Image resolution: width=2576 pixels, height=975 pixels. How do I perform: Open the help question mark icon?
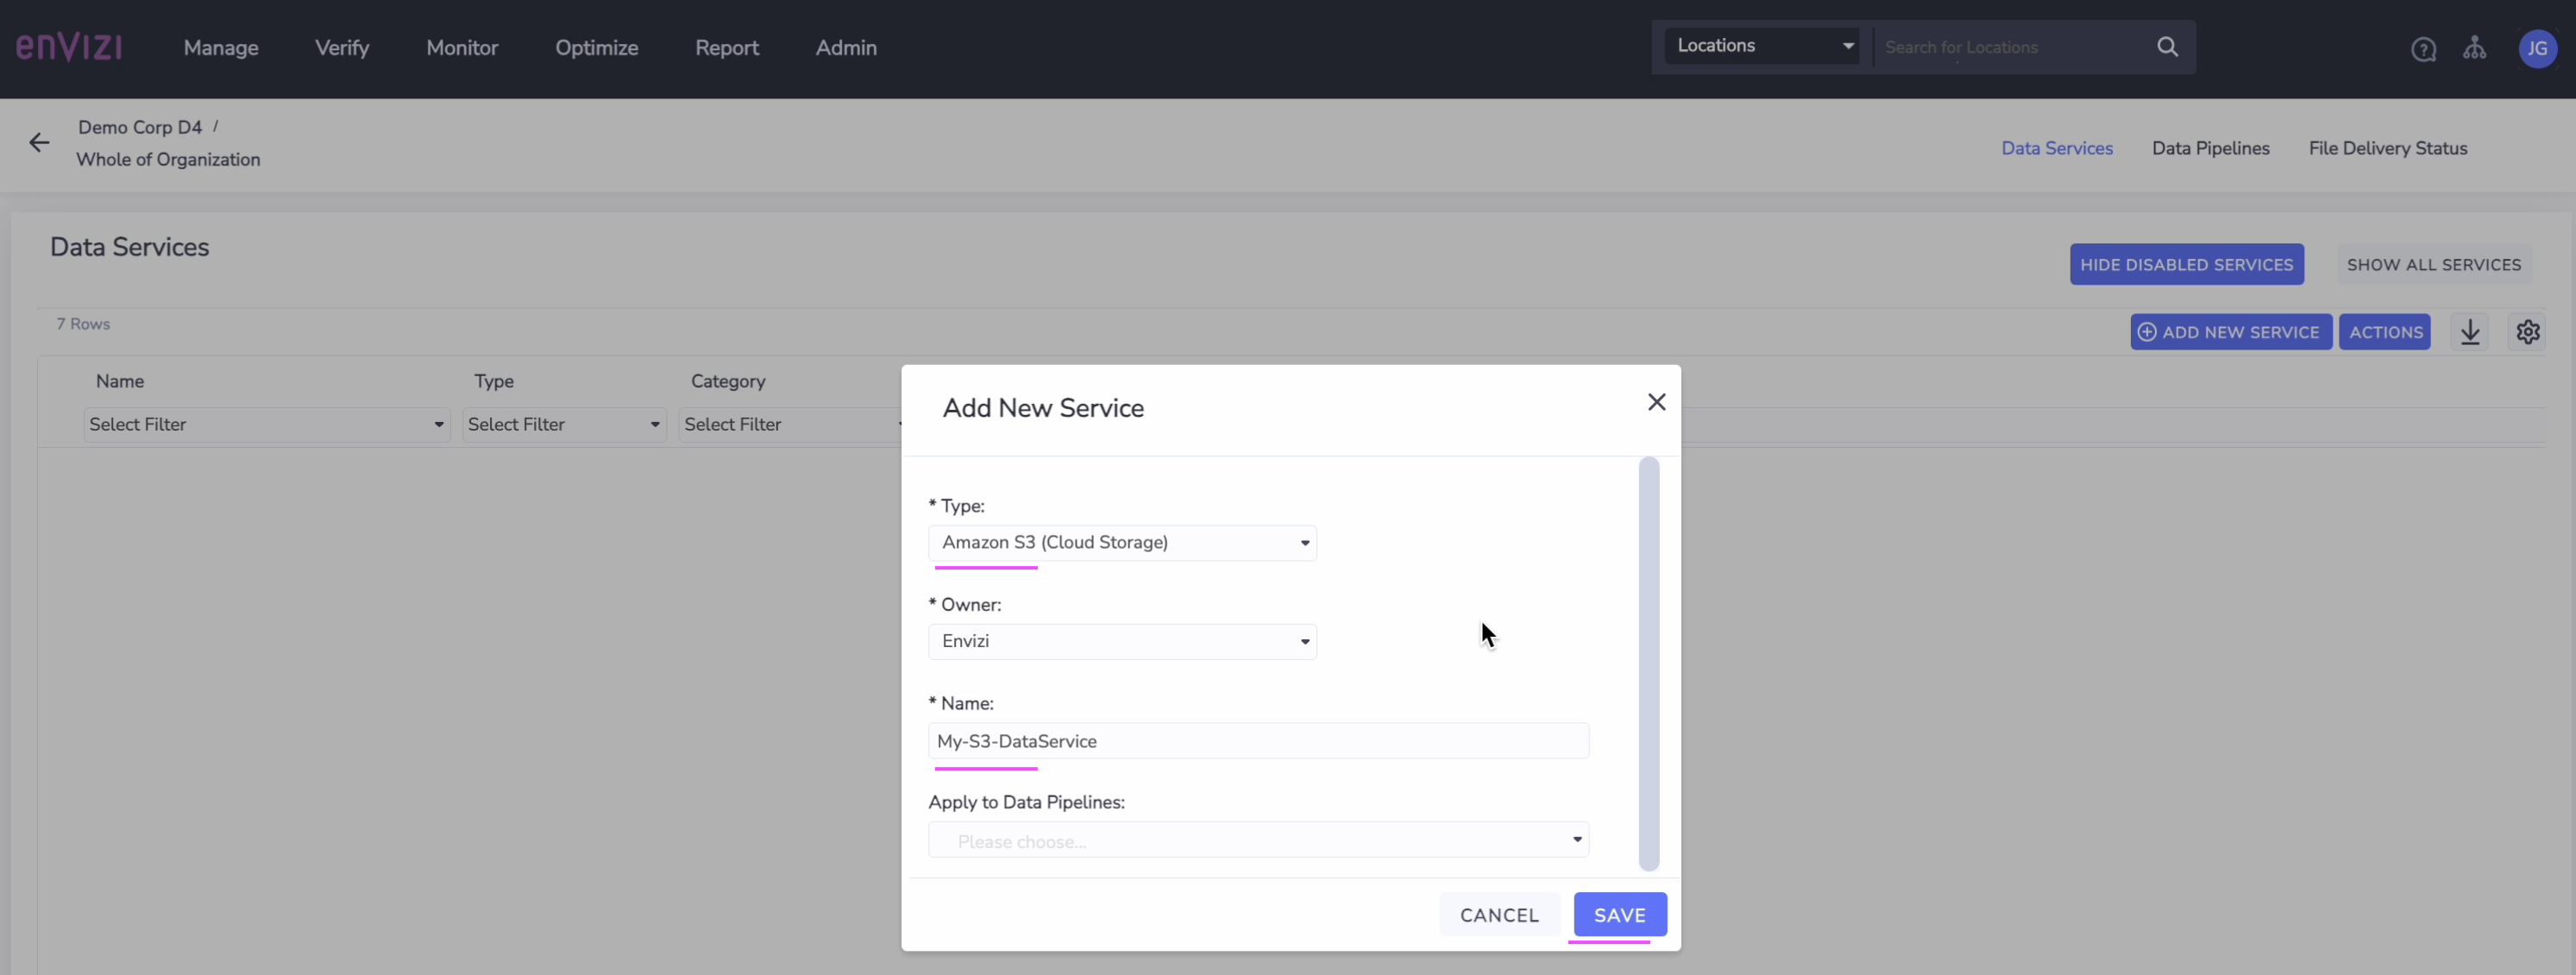tap(2423, 49)
